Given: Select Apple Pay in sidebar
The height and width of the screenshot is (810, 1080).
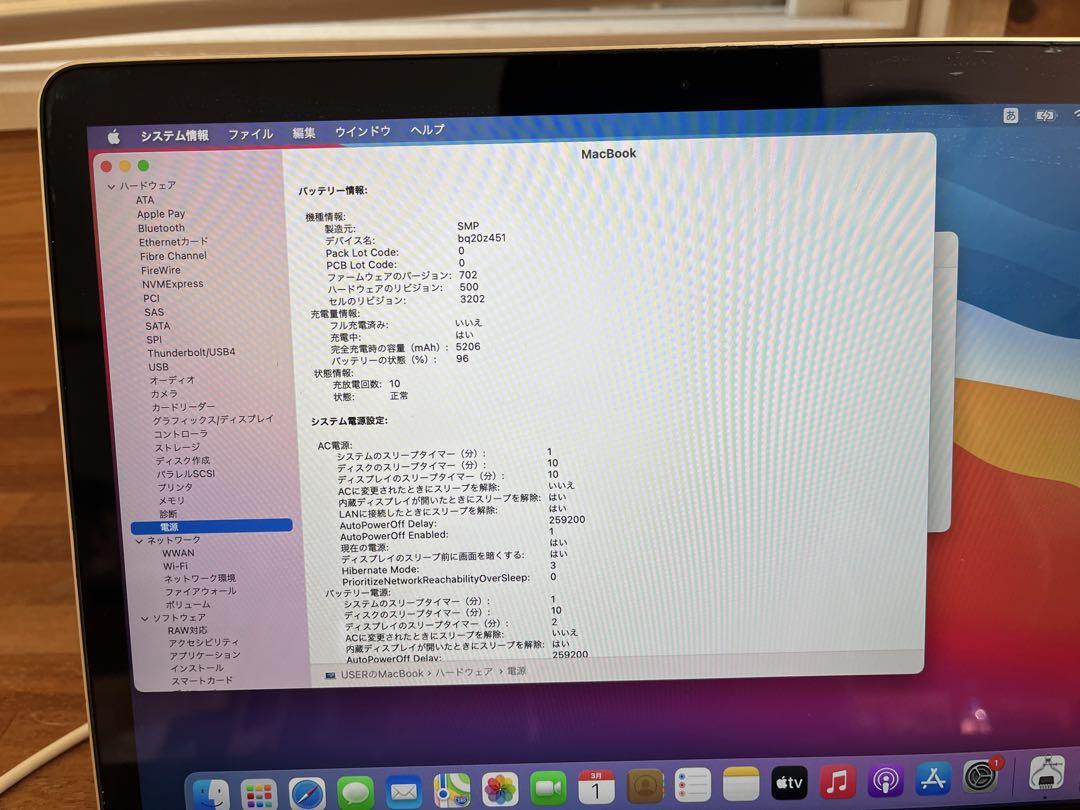Looking at the screenshot, I should click(x=160, y=214).
